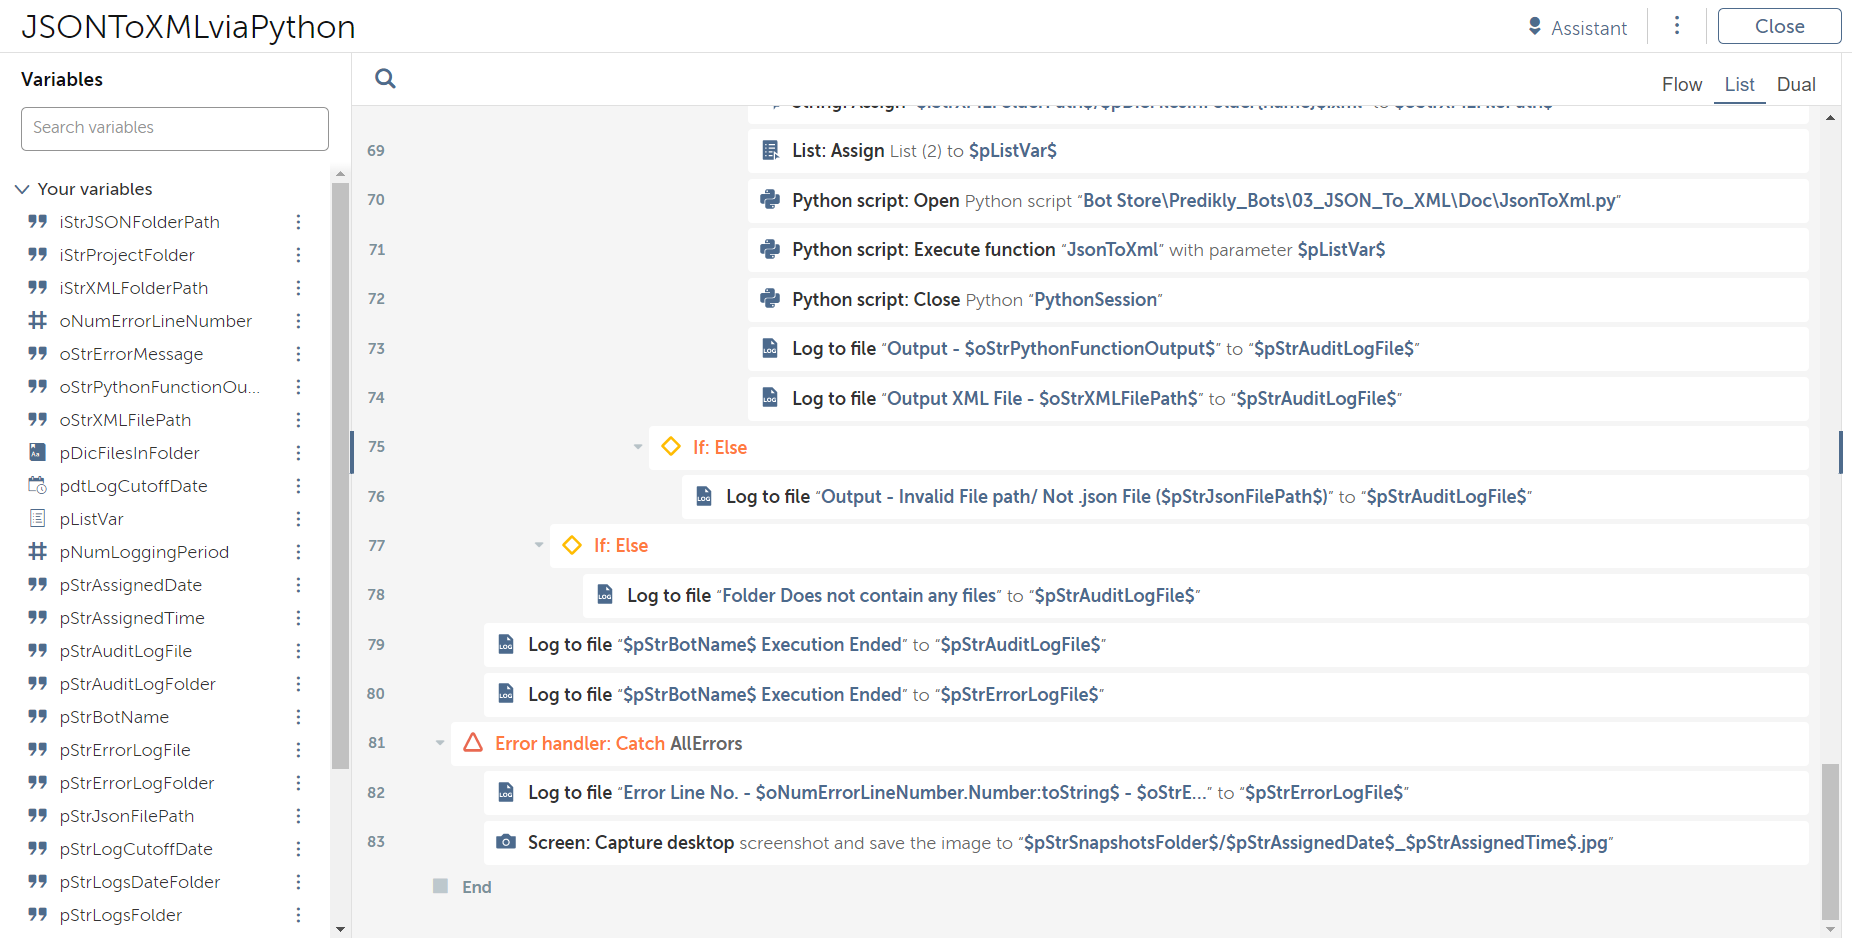
Task: Click the Close button
Action: click(1778, 26)
